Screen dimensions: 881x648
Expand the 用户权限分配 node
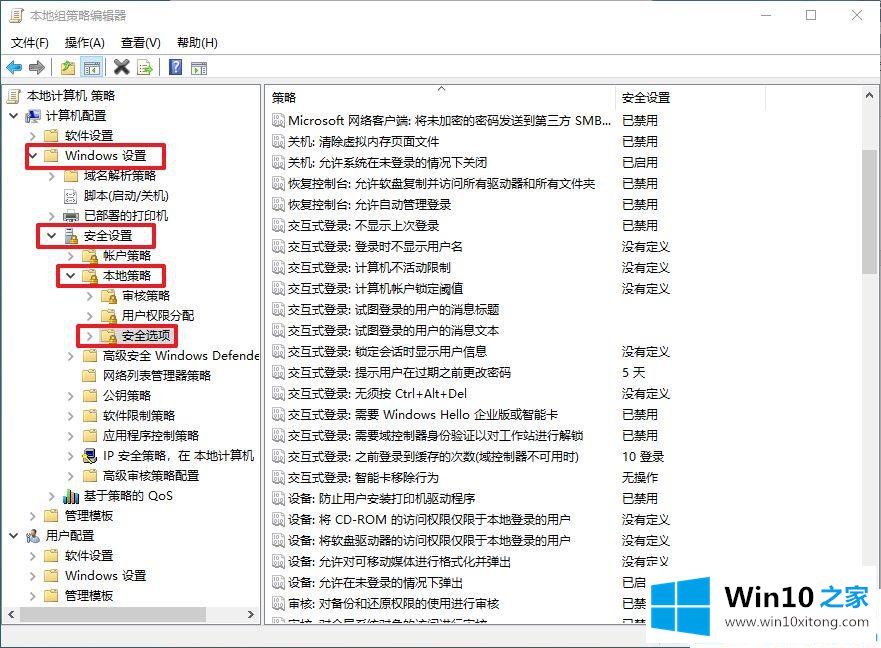click(90, 316)
